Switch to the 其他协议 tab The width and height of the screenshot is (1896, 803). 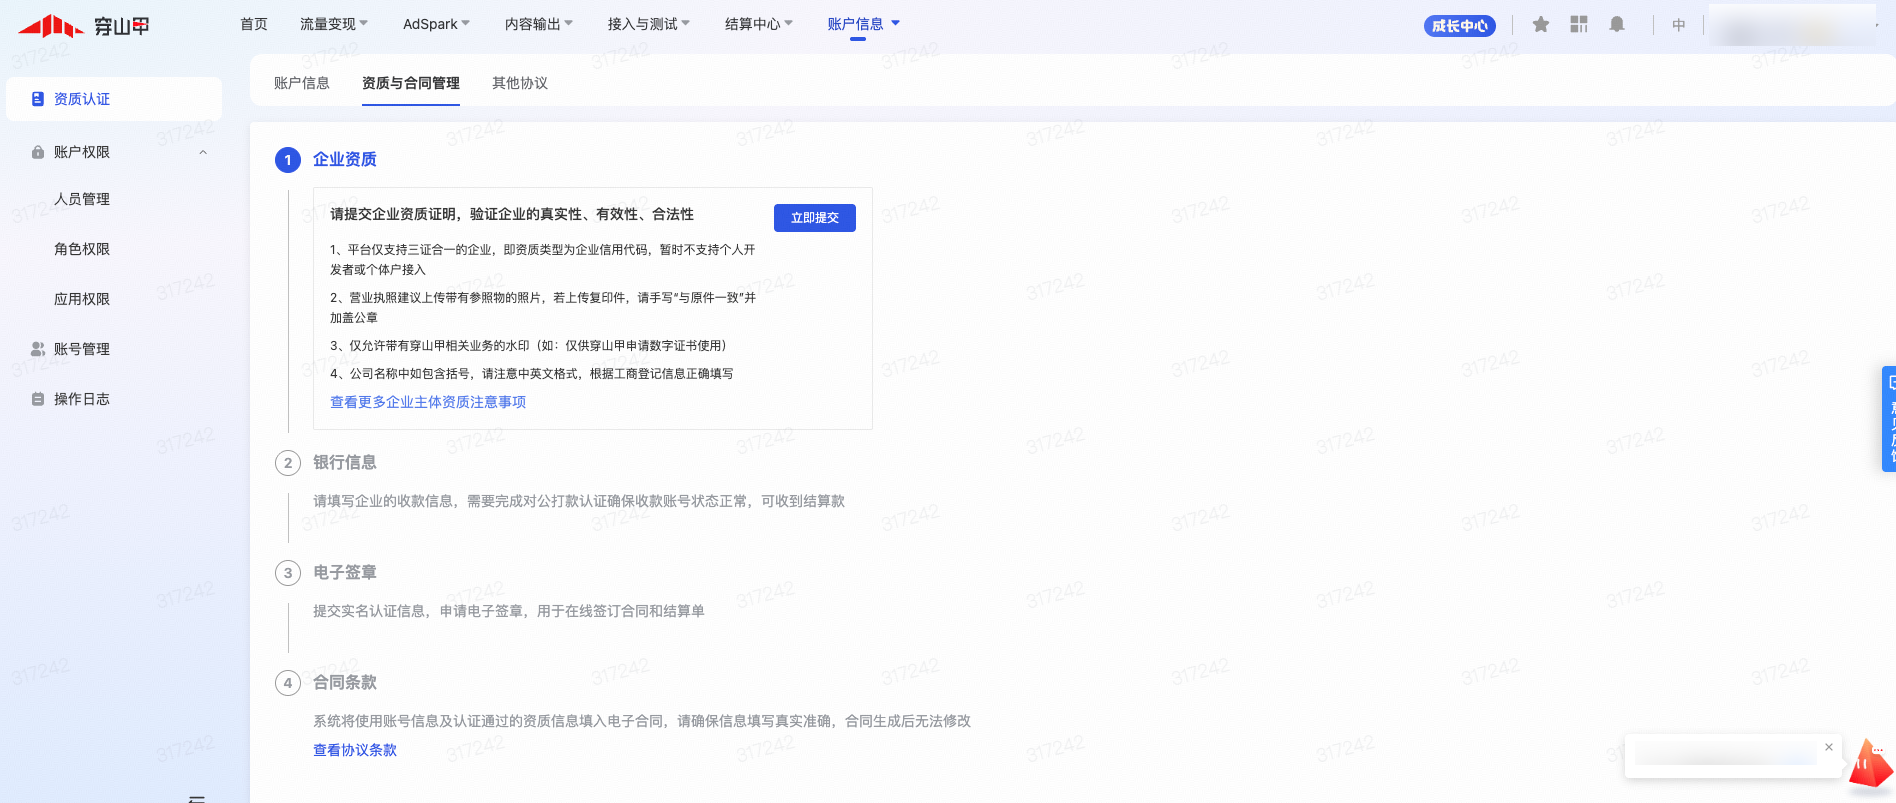[520, 83]
